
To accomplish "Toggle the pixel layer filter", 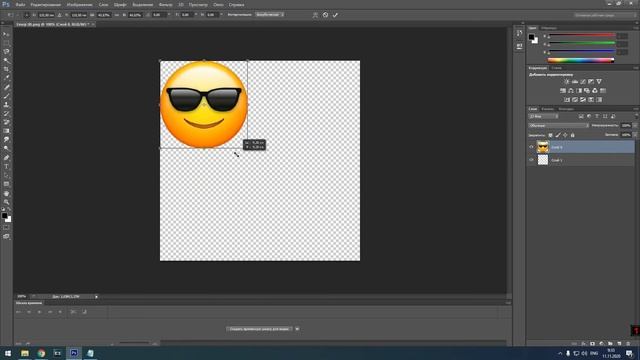I will [581, 117].
